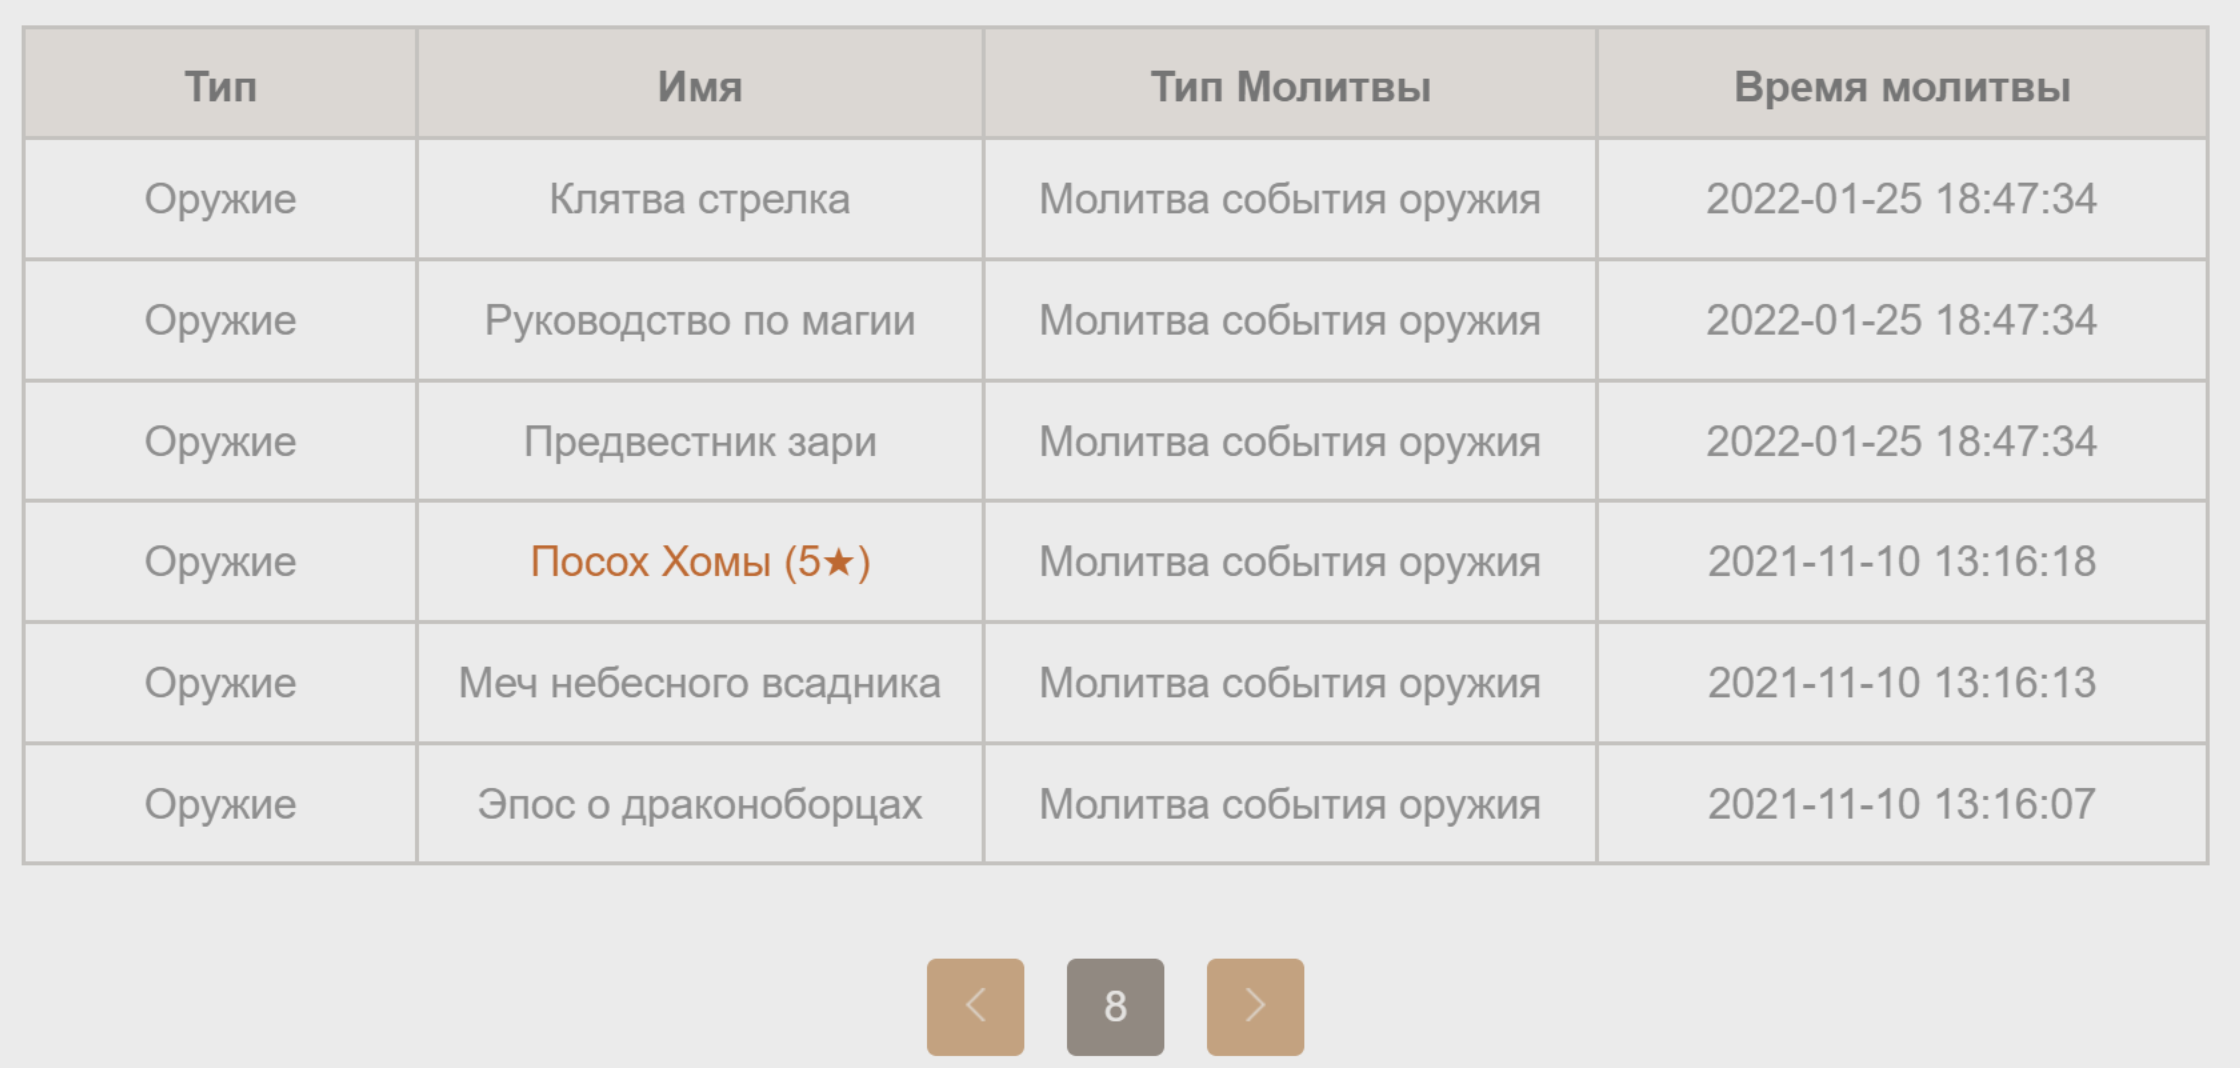Click the Предвестник зари name cell

pyautogui.click(x=700, y=442)
